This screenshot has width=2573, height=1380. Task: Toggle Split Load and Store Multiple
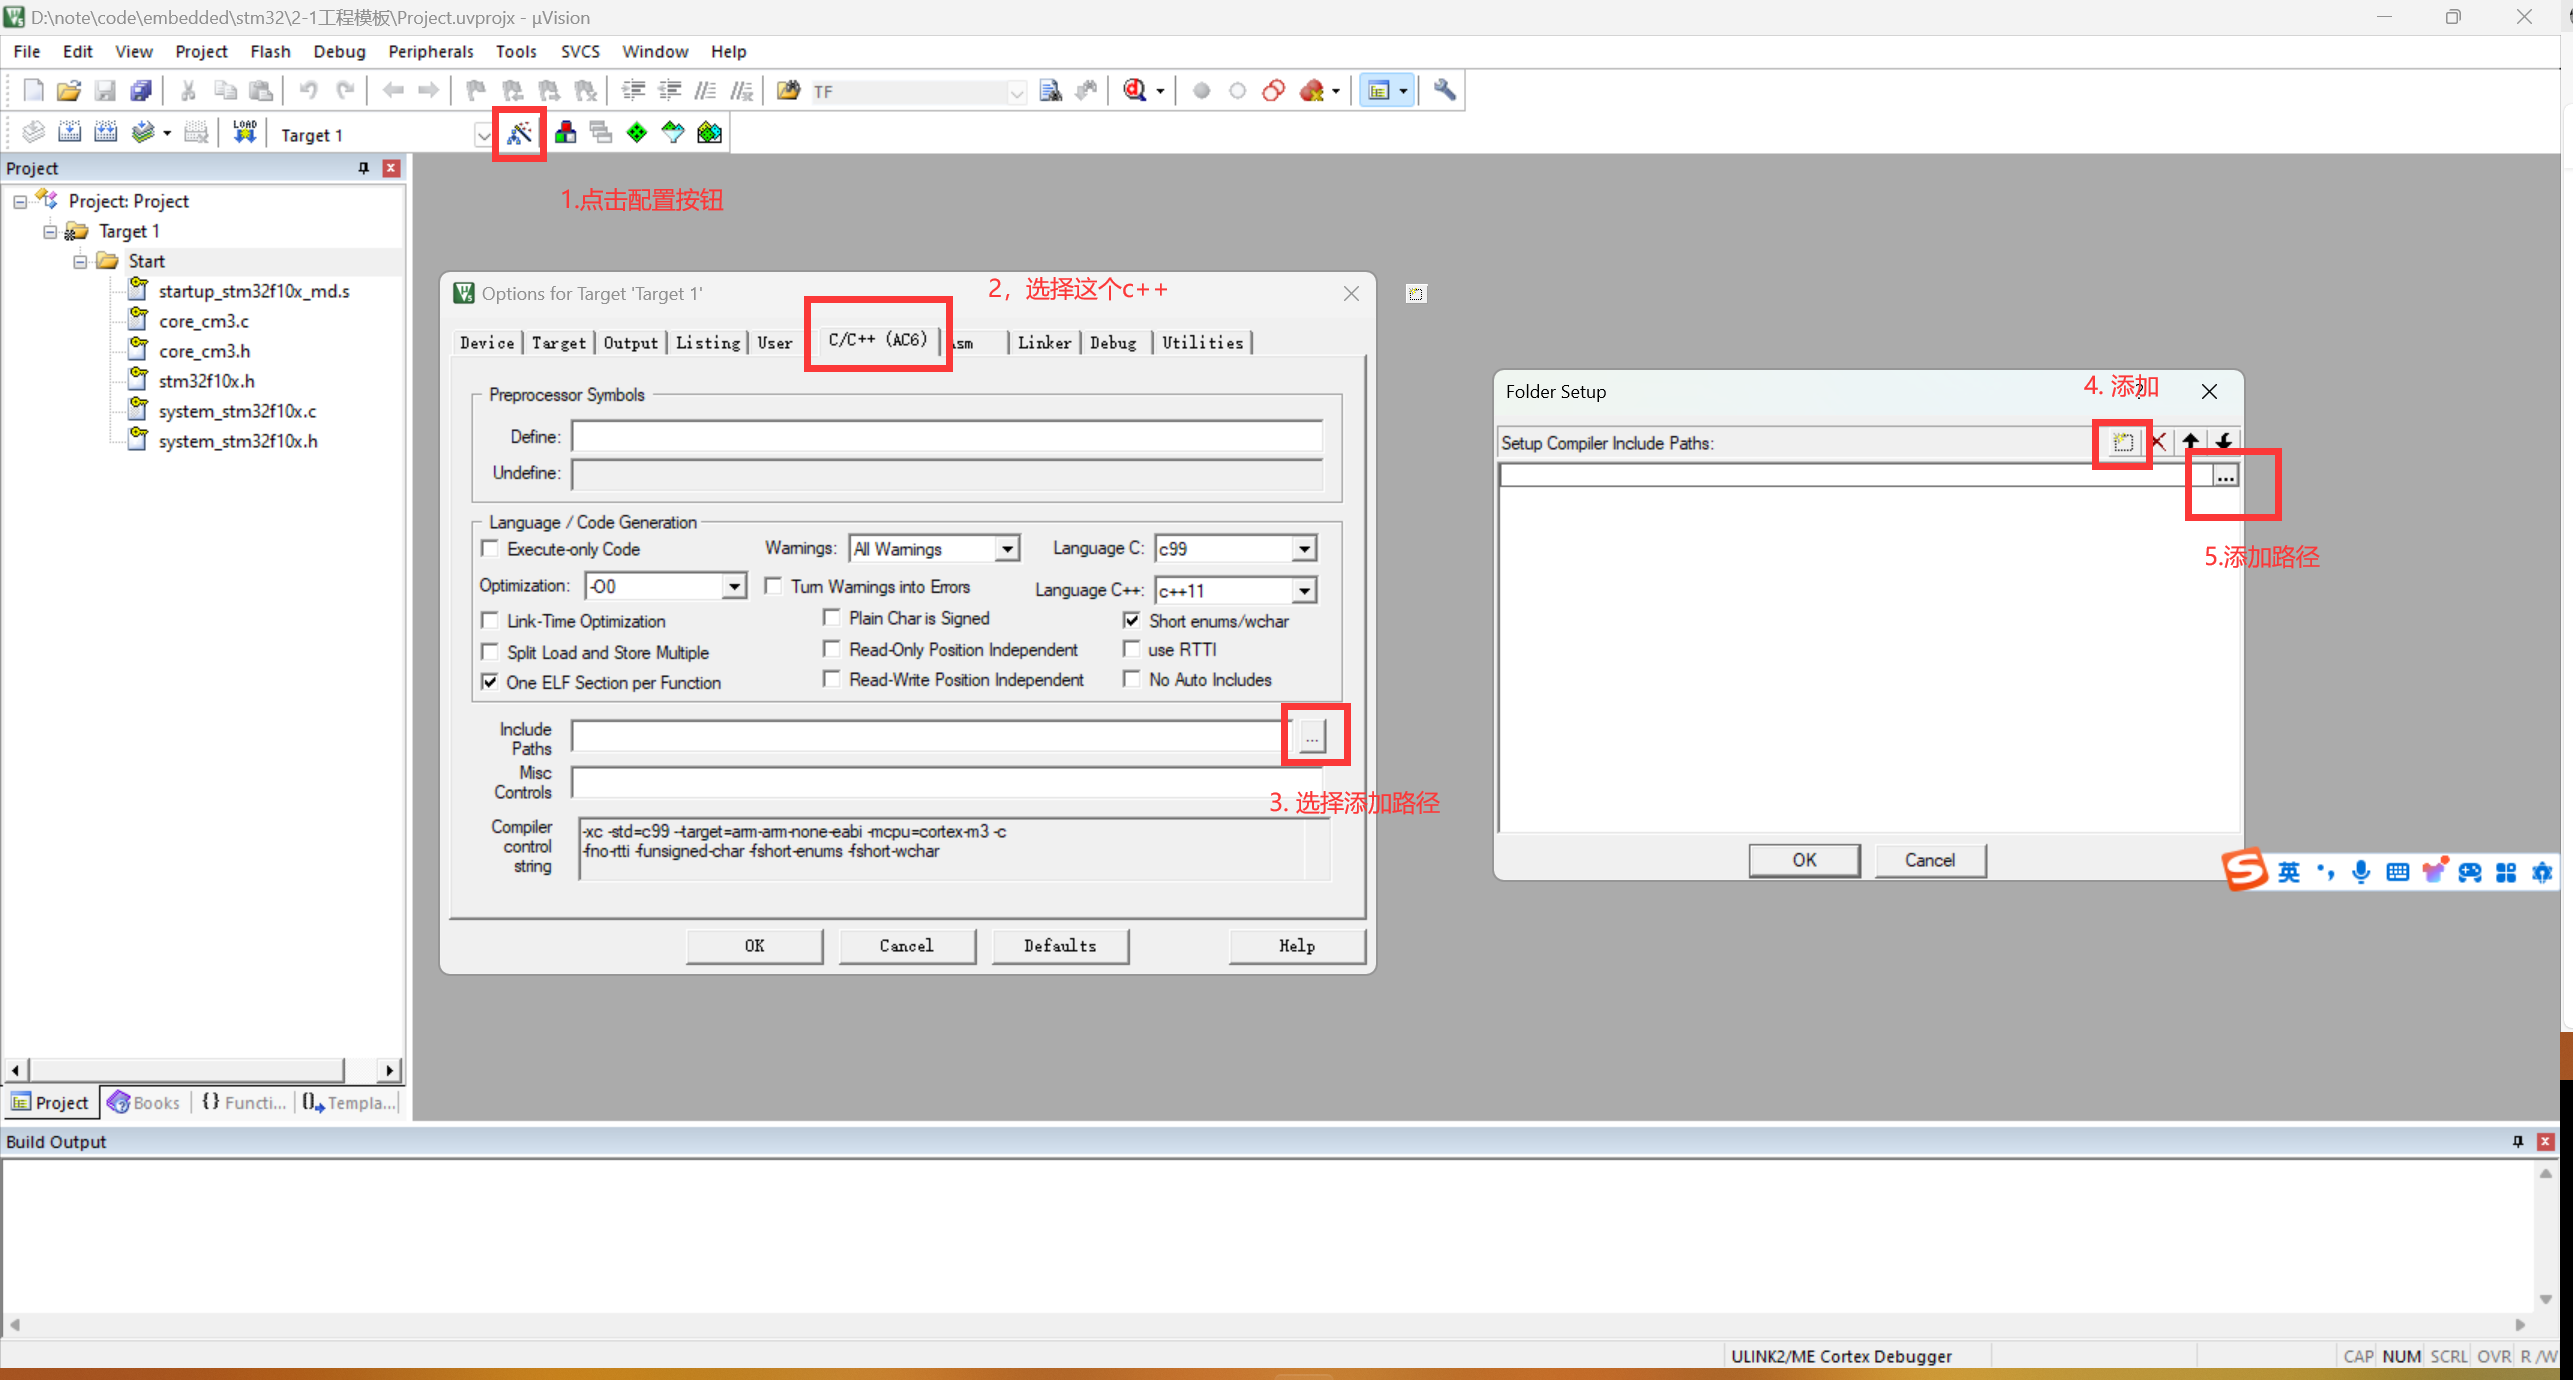pyautogui.click(x=490, y=652)
